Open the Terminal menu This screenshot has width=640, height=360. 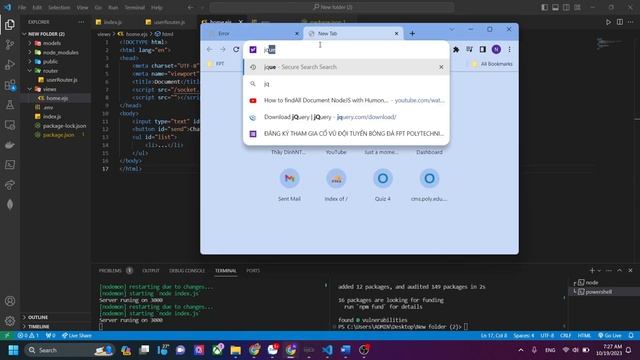[x=135, y=7]
